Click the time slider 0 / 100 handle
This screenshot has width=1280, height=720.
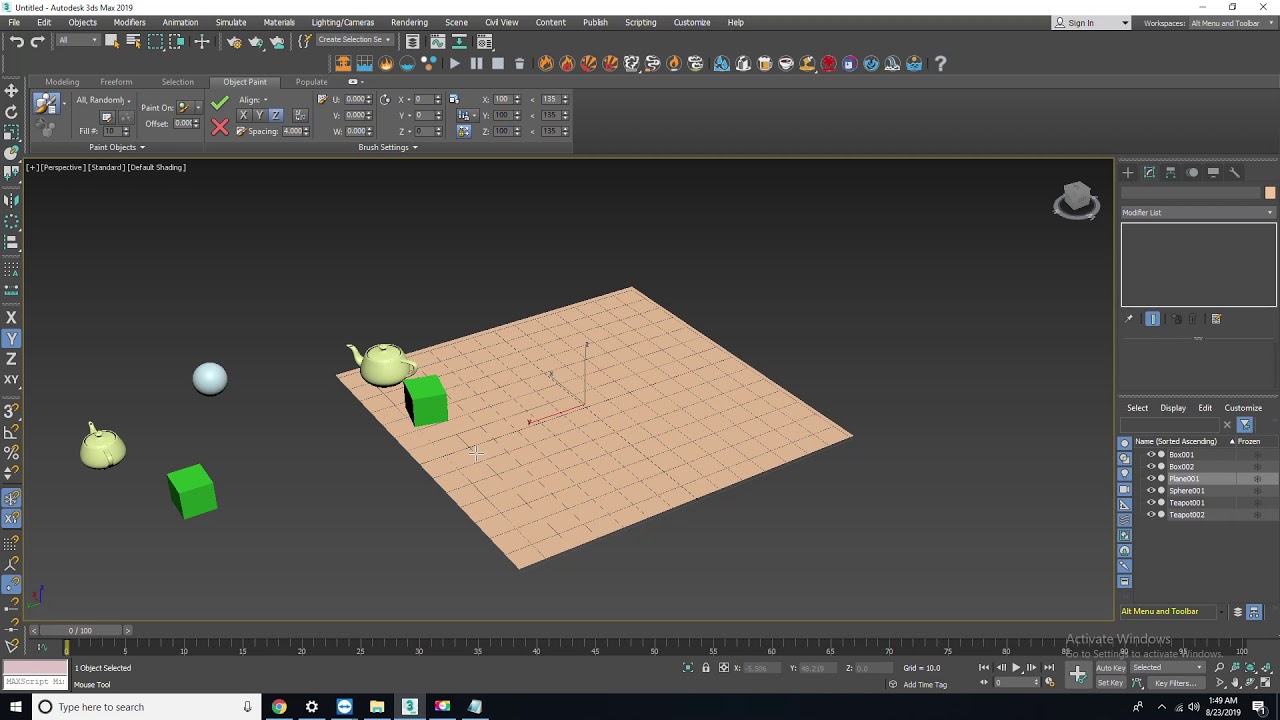click(80, 631)
